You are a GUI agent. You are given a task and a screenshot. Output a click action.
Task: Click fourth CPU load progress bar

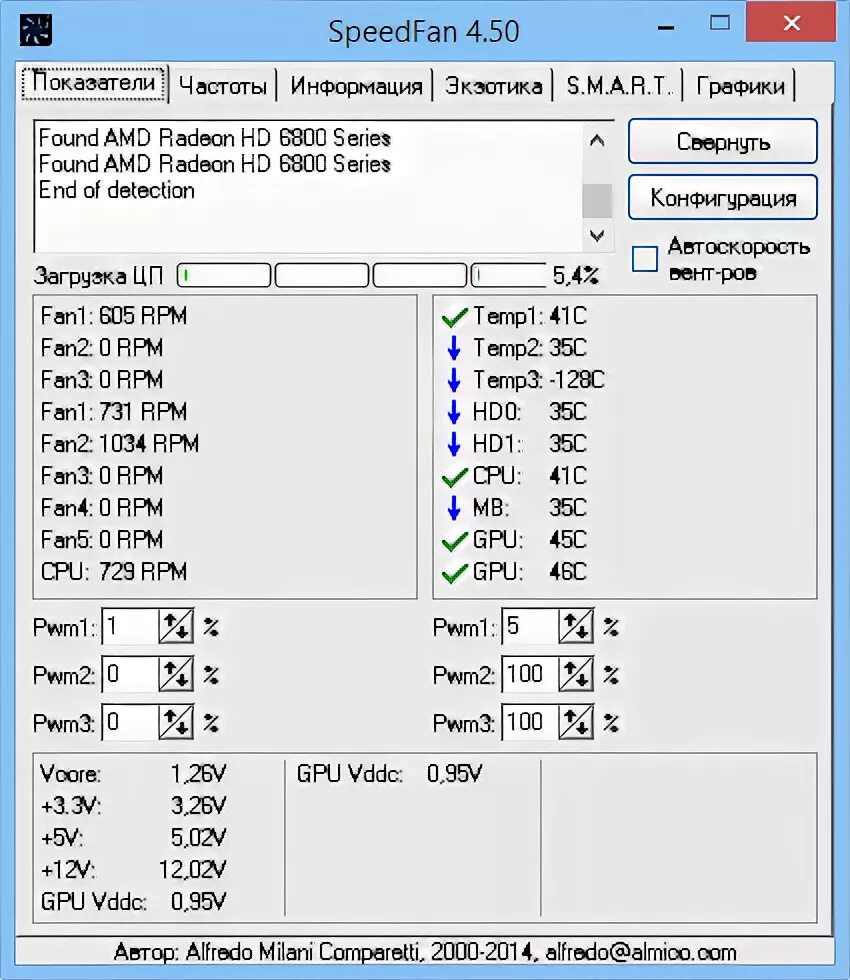click(508, 275)
